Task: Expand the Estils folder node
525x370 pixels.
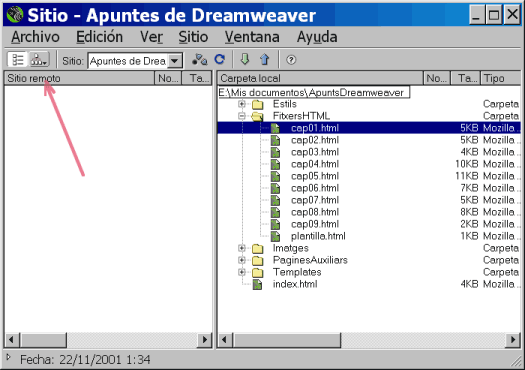Action: 242,104
